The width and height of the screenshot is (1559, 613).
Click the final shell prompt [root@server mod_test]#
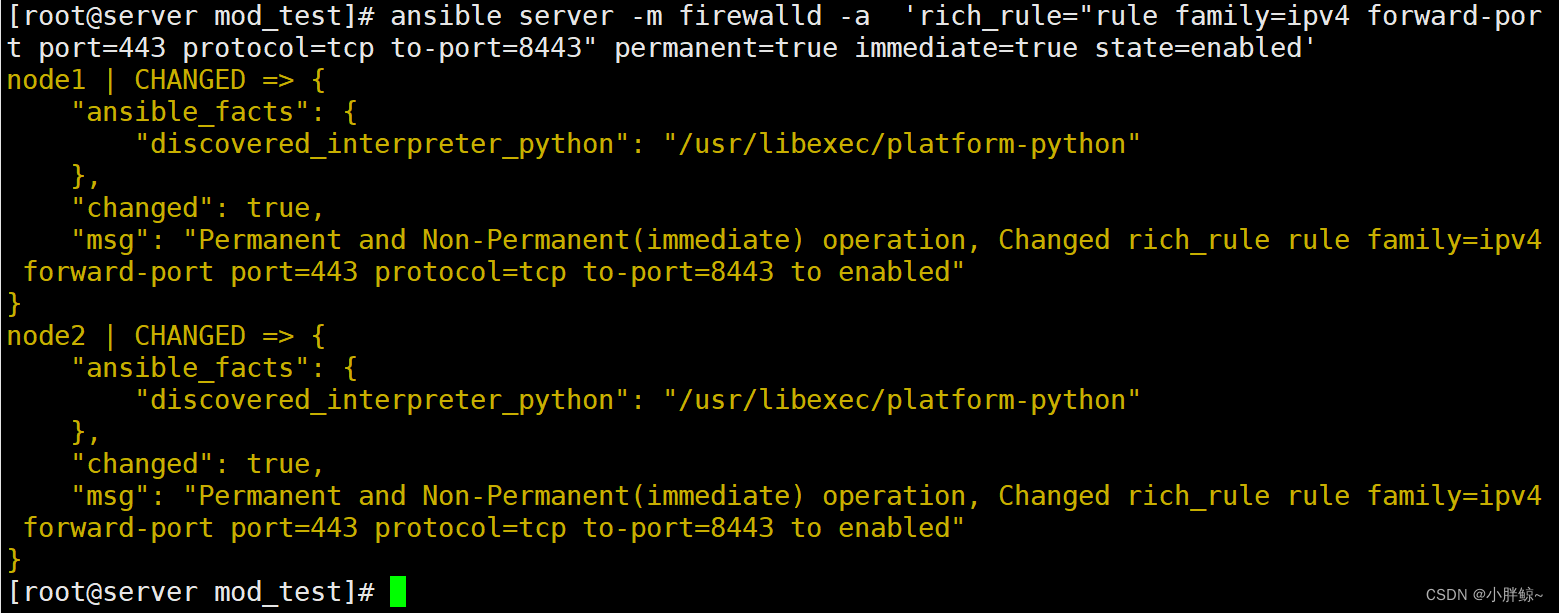coord(191,591)
